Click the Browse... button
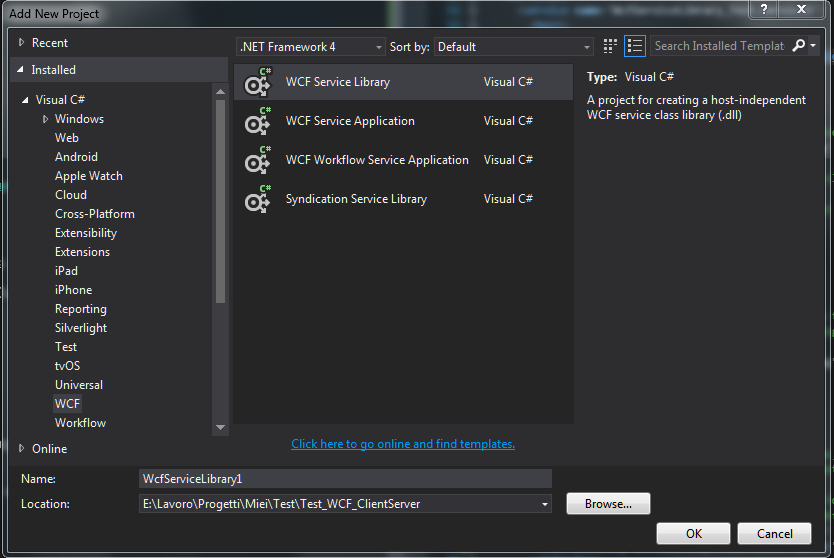 [x=608, y=504]
